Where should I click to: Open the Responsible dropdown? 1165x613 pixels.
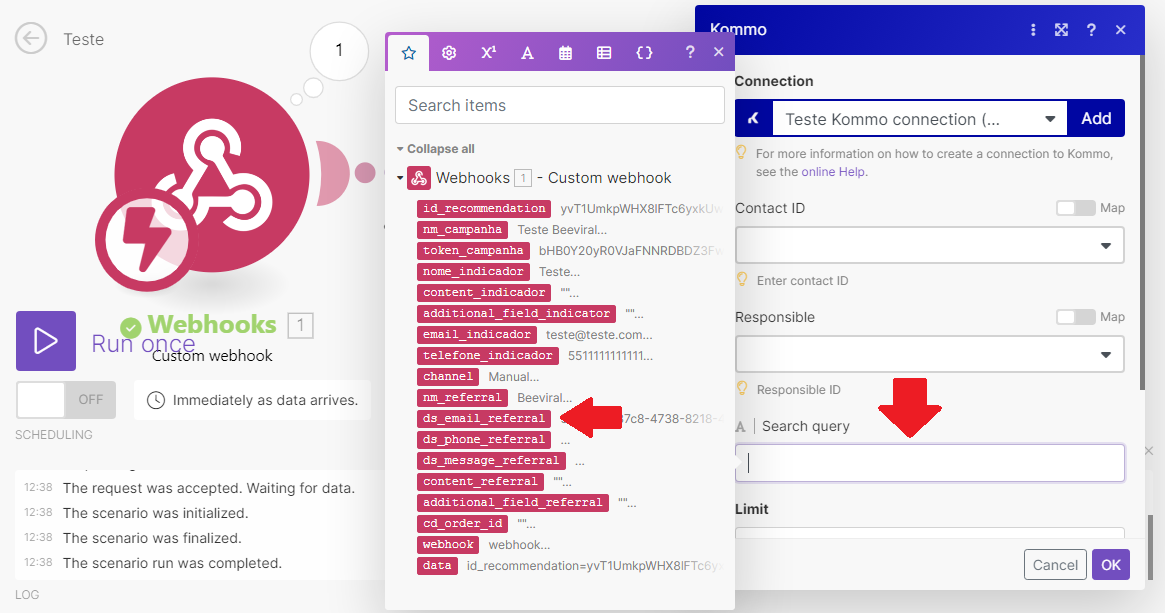click(x=929, y=354)
